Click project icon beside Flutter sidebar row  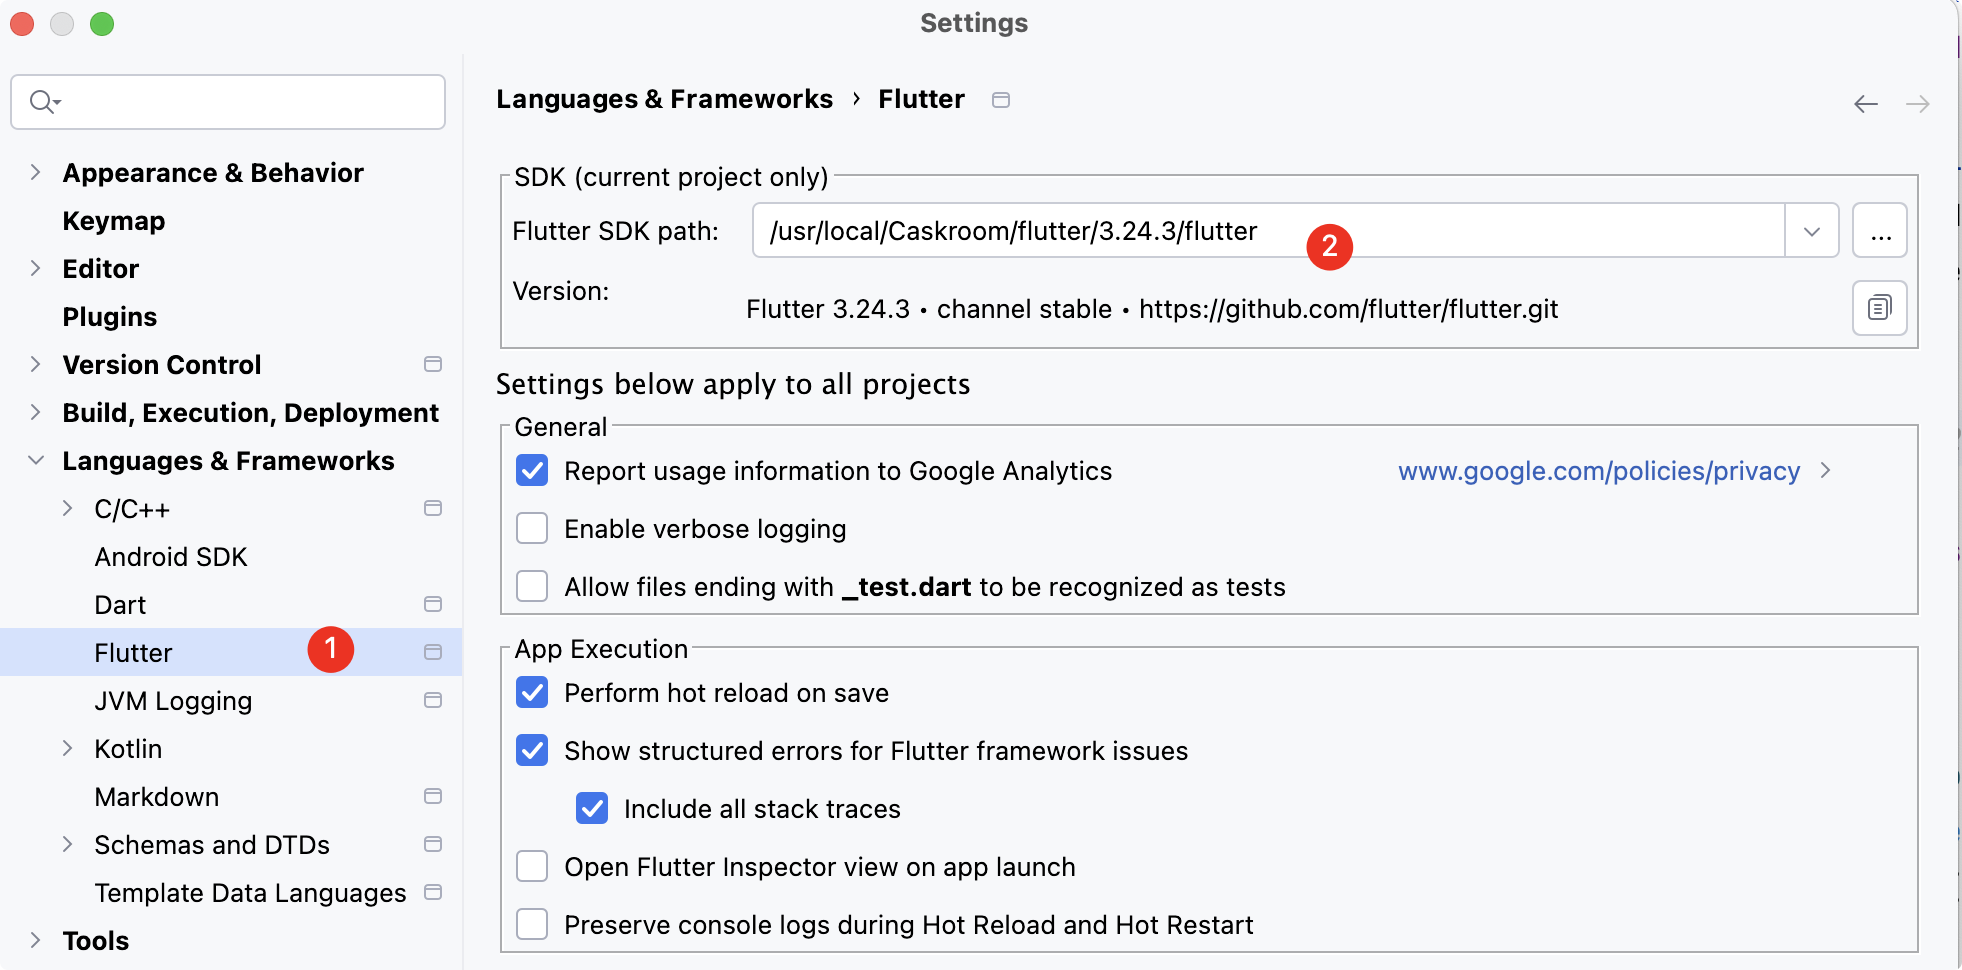point(433,652)
